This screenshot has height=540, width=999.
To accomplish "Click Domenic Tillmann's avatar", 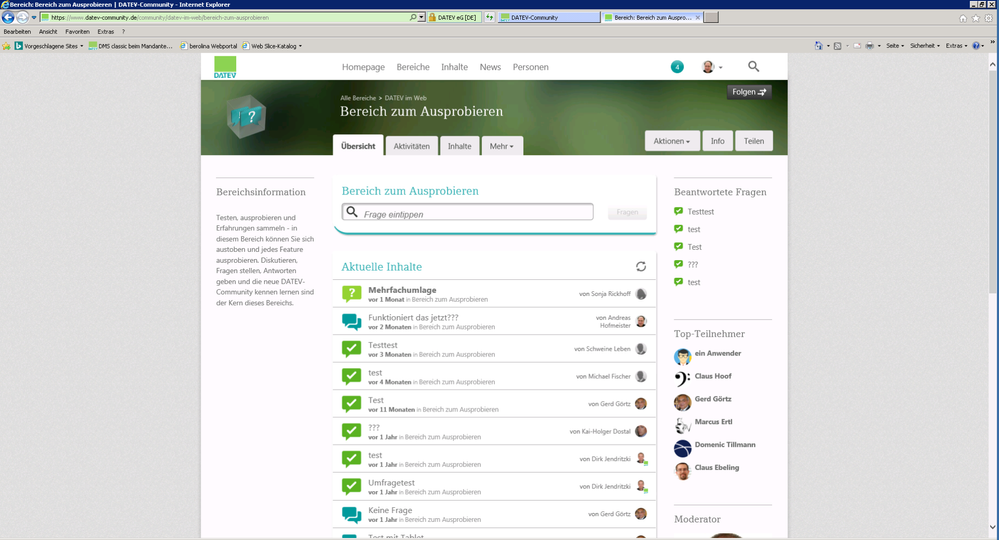I will point(682,448).
